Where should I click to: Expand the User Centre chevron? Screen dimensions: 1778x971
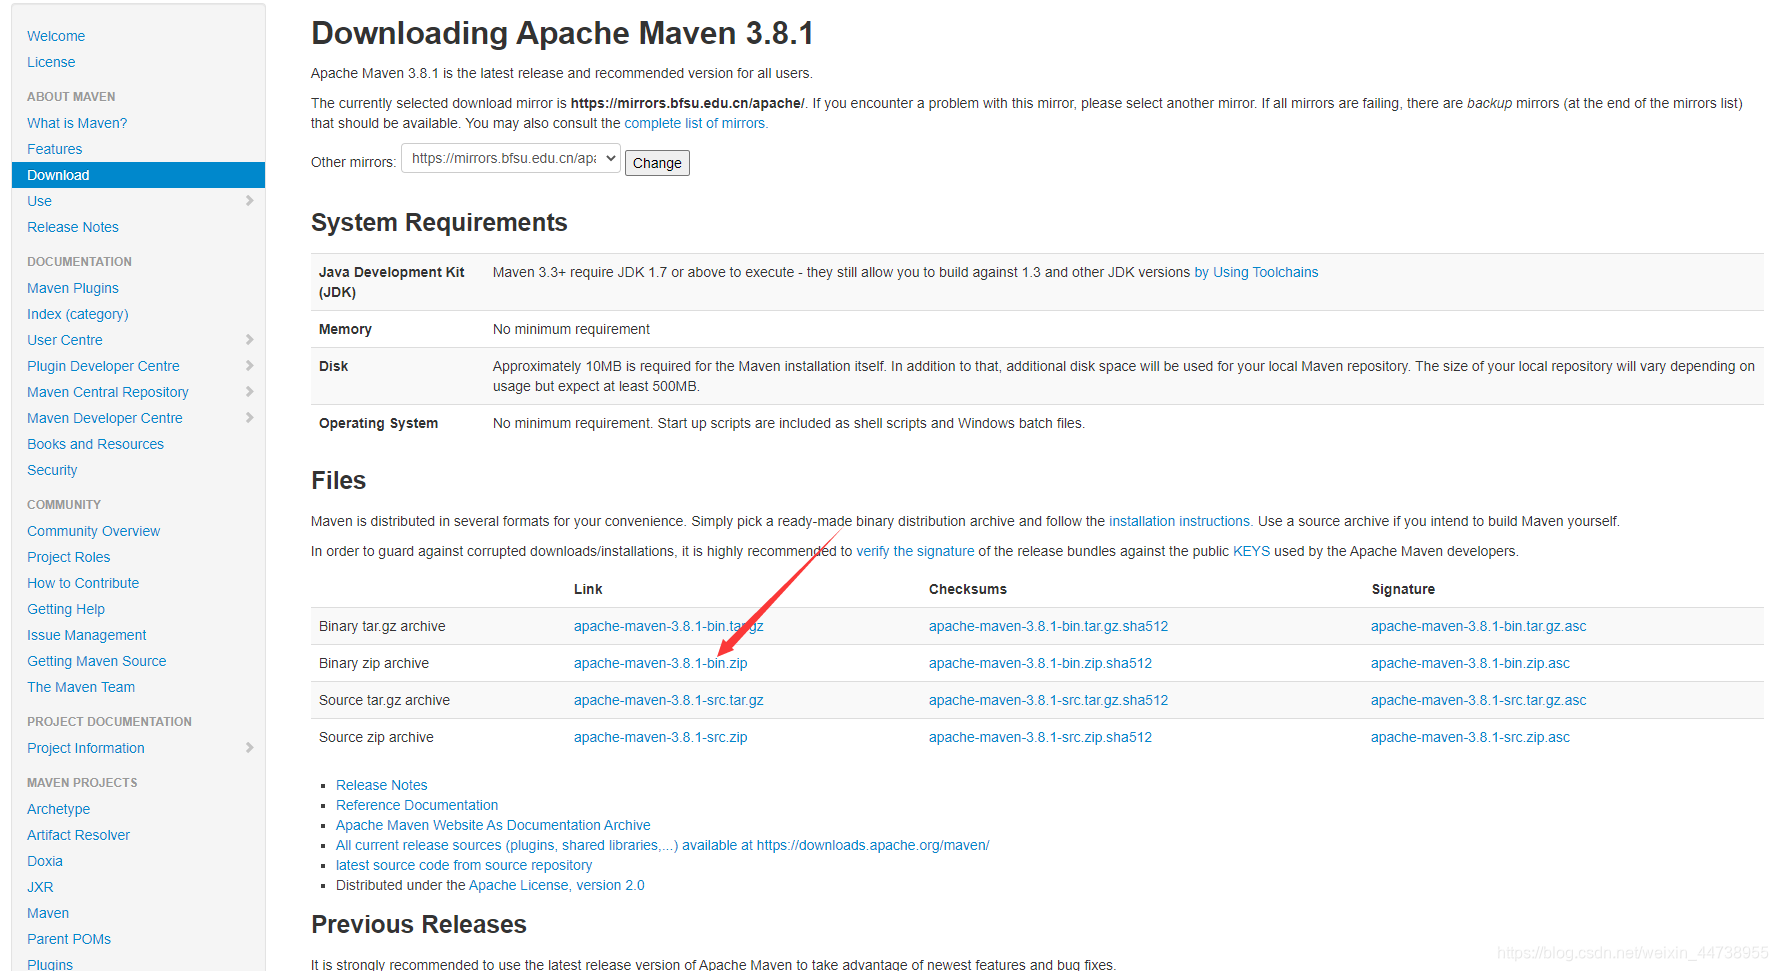249,340
